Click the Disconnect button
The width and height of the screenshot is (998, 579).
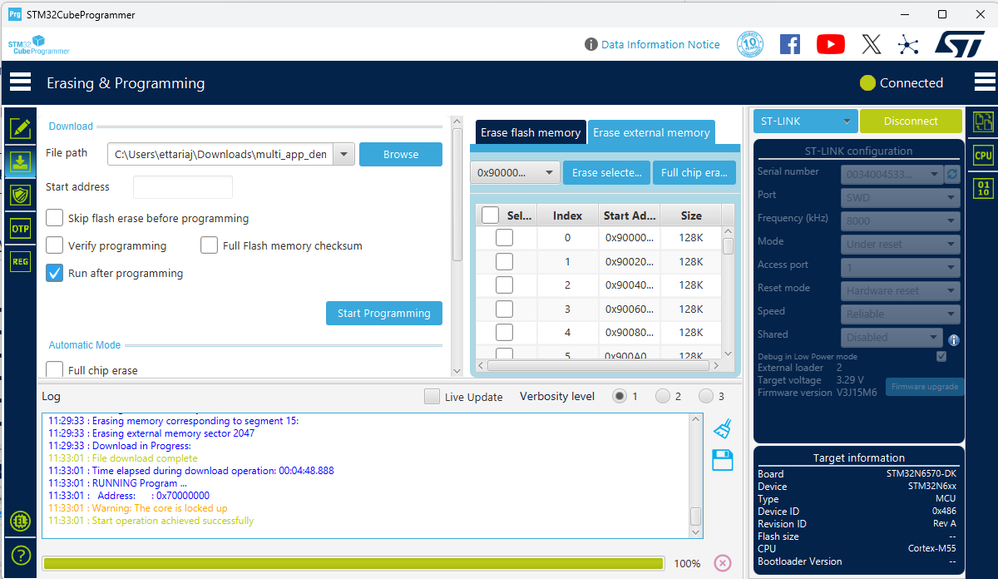(x=910, y=121)
